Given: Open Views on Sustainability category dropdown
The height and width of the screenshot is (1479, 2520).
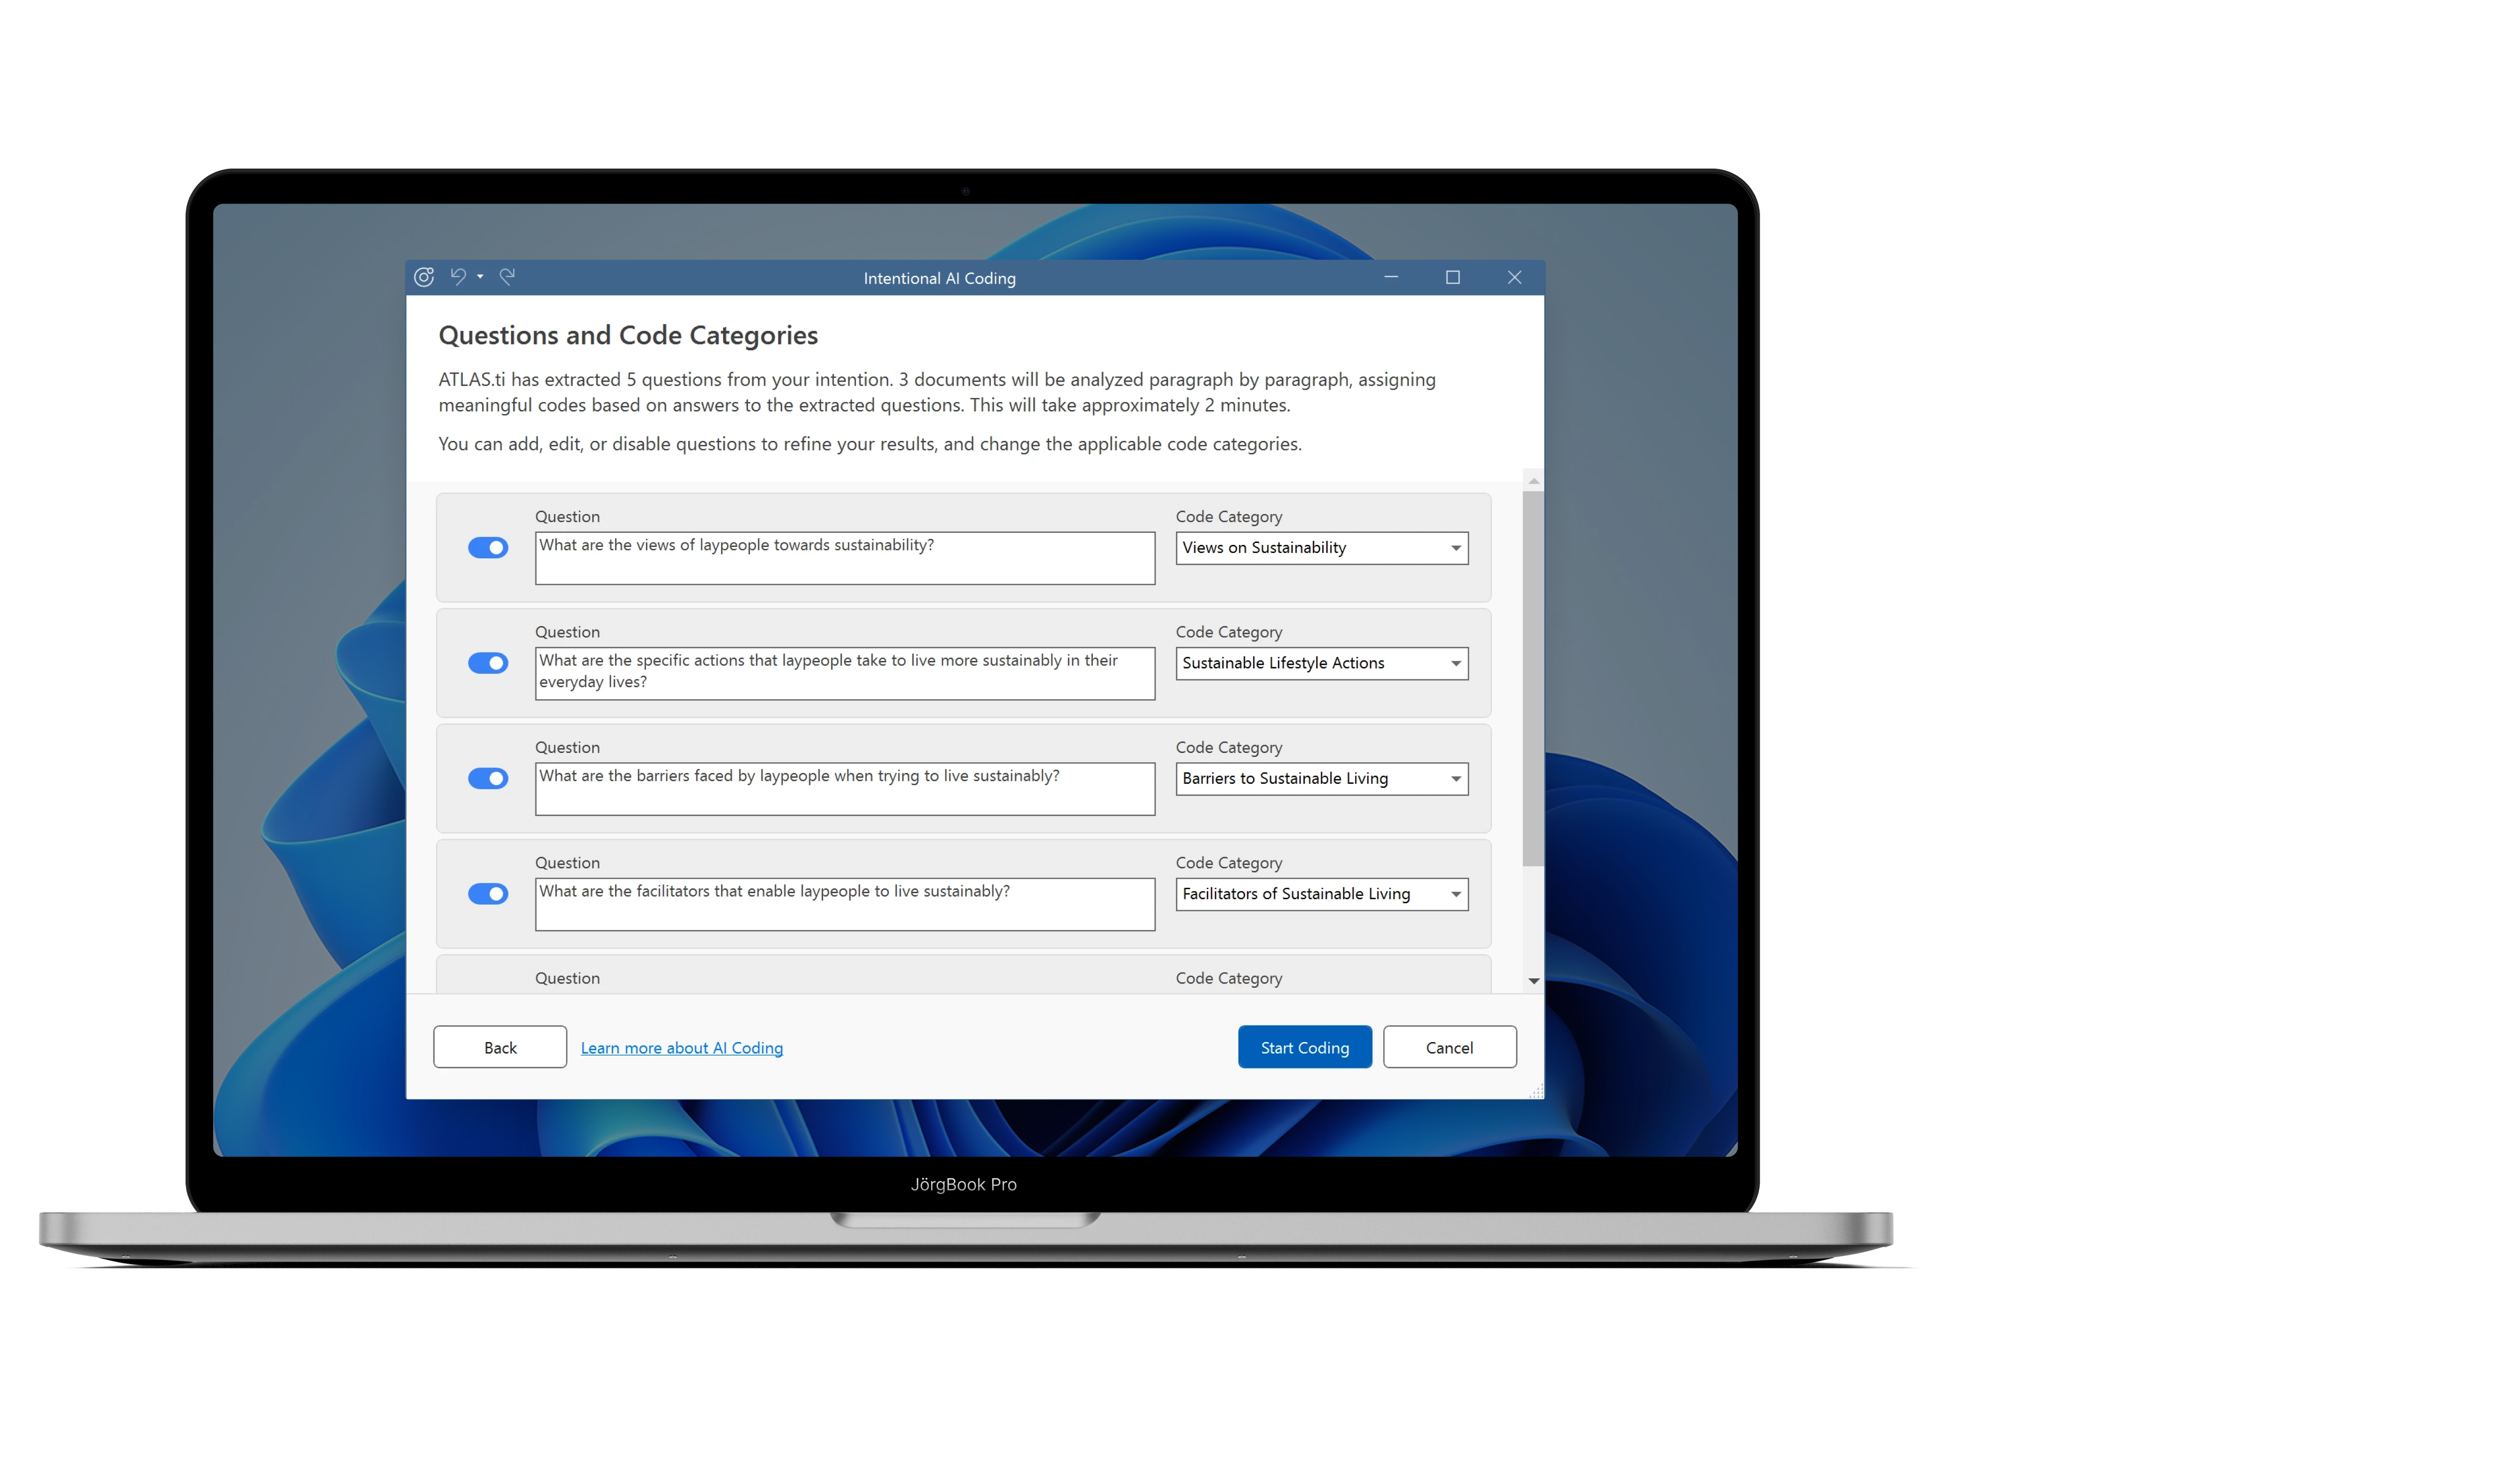Looking at the screenshot, I should coord(1455,548).
